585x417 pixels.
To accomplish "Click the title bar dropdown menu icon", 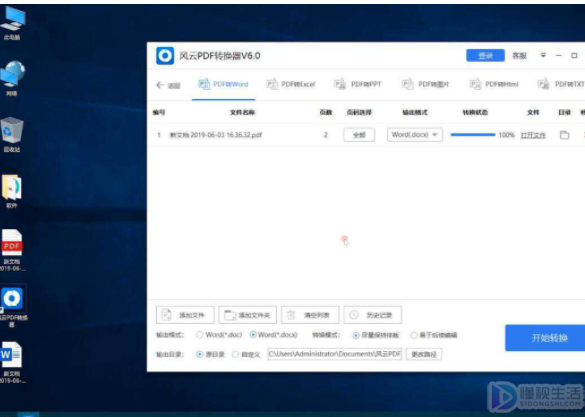I will point(543,55).
